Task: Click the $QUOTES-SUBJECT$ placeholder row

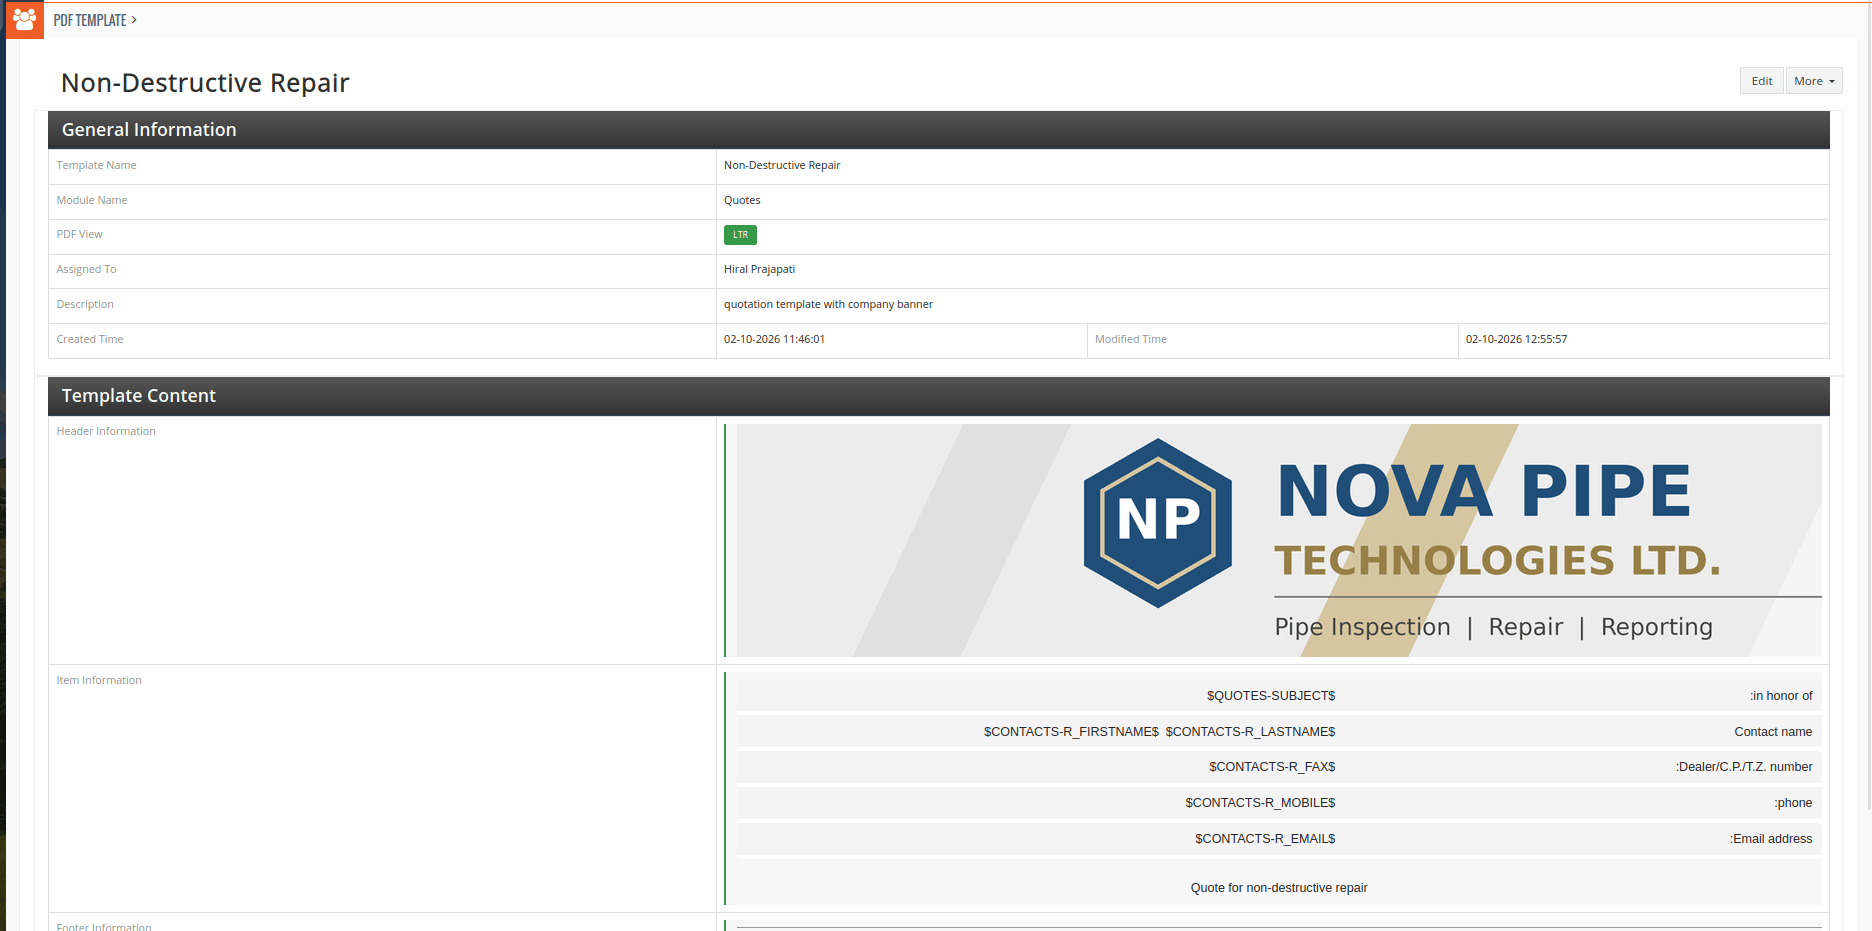Action: point(1279,696)
